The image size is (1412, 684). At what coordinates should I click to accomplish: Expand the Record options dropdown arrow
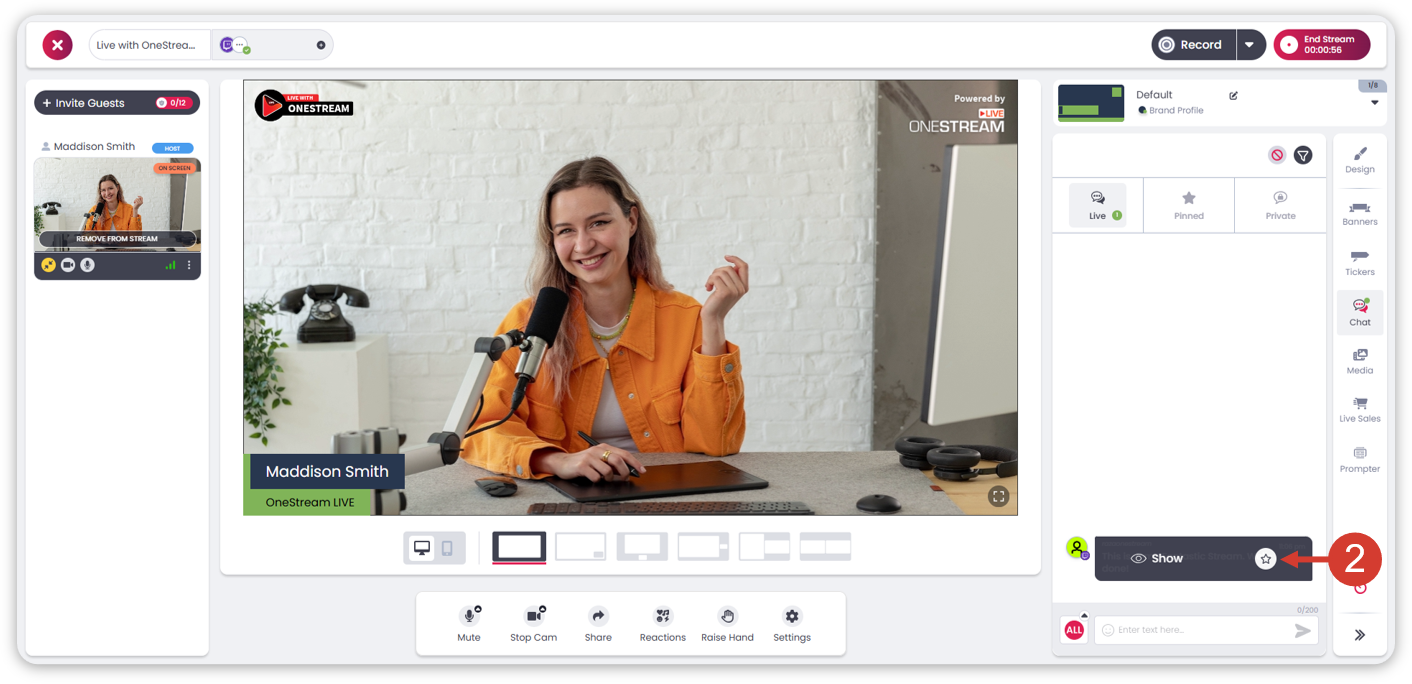(x=1250, y=45)
